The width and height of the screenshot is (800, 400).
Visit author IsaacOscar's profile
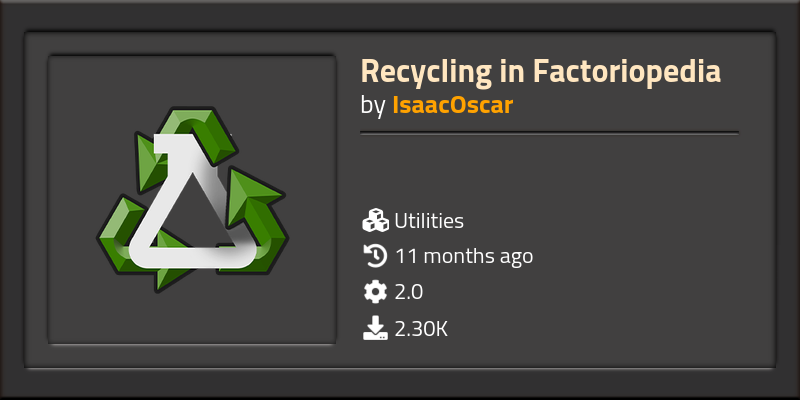point(453,105)
